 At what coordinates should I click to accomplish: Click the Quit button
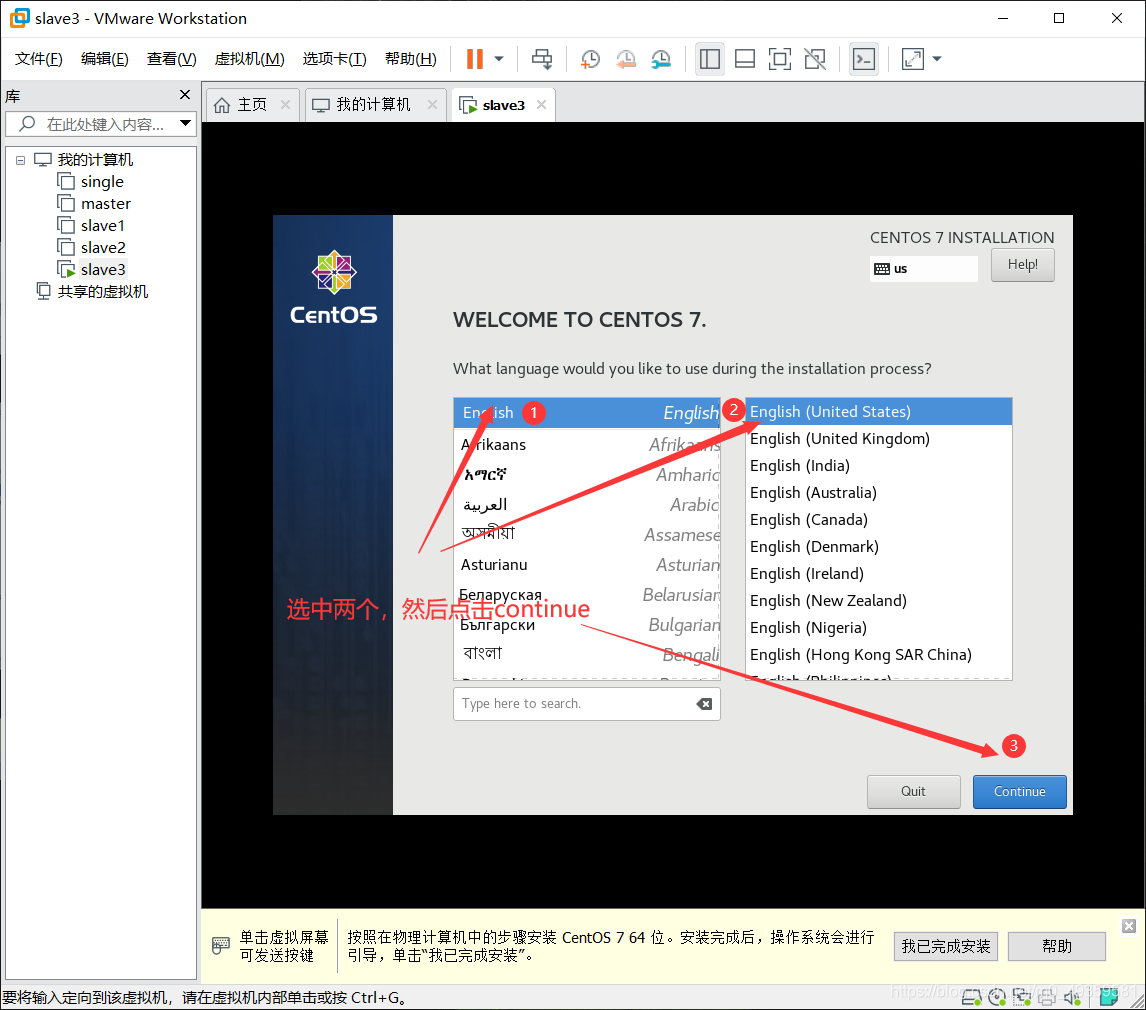[914, 791]
